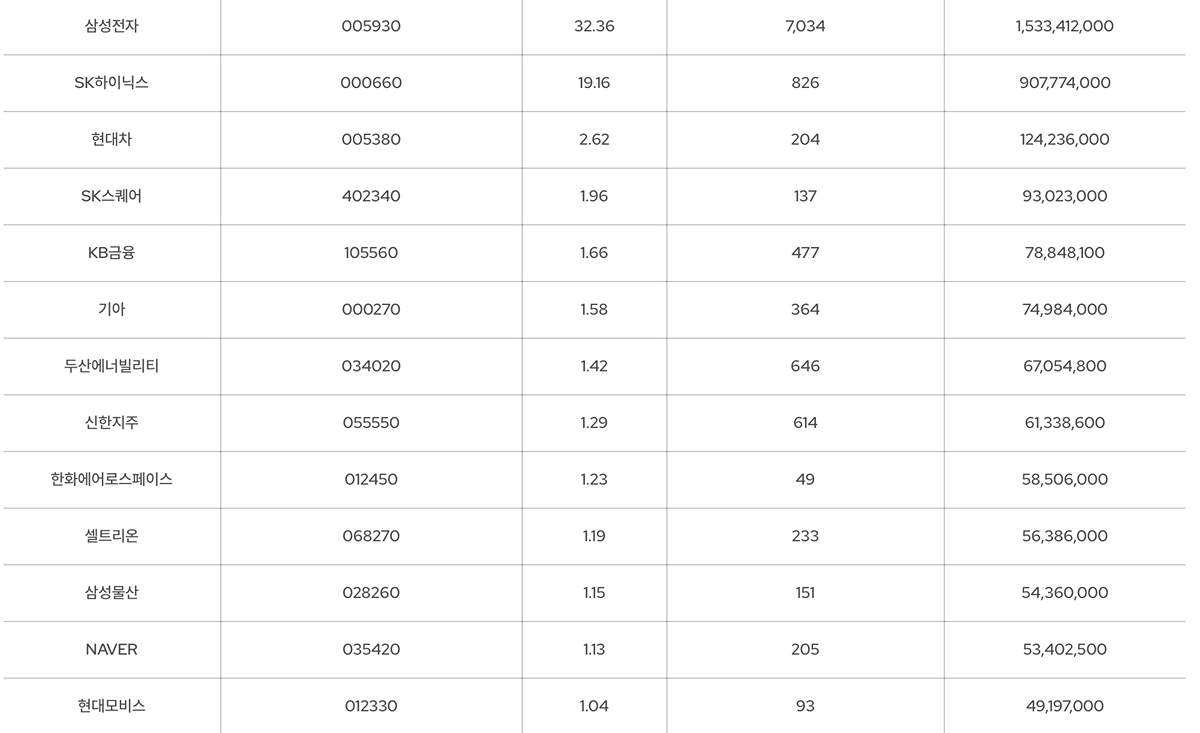1200x733 pixels.
Task: Click the 두산에너빌리티 name cell
Action: point(112,366)
